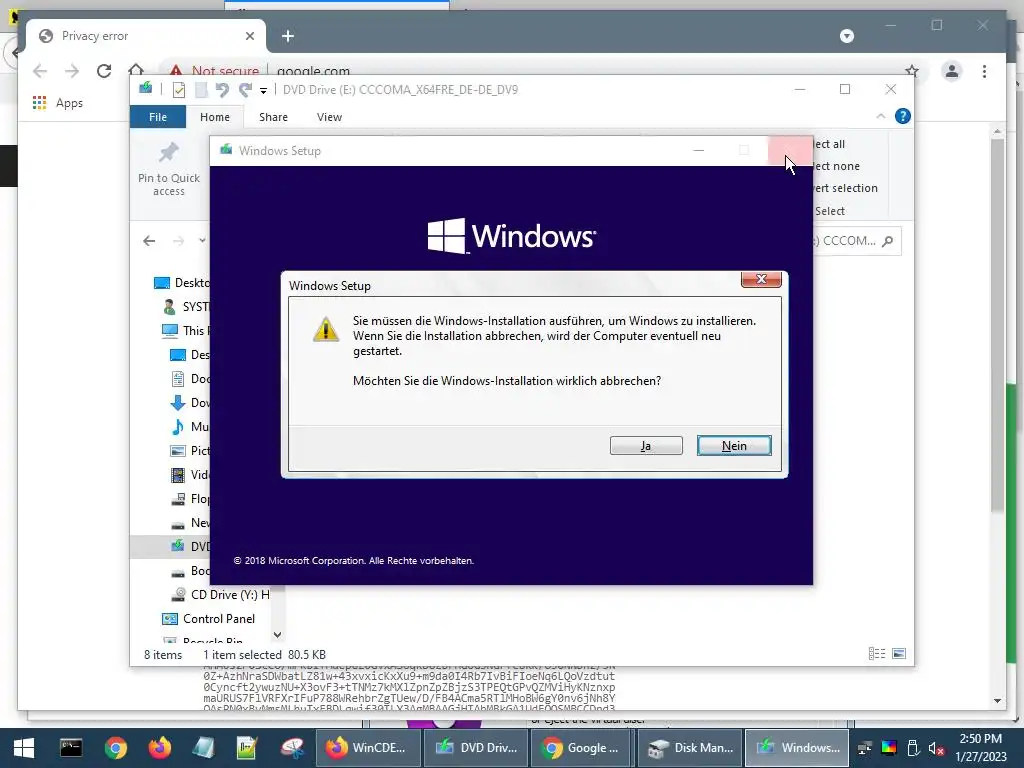This screenshot has height=768, width=1024.
Task: Open recent locations dropdown in Explorer
Action: 202,241
